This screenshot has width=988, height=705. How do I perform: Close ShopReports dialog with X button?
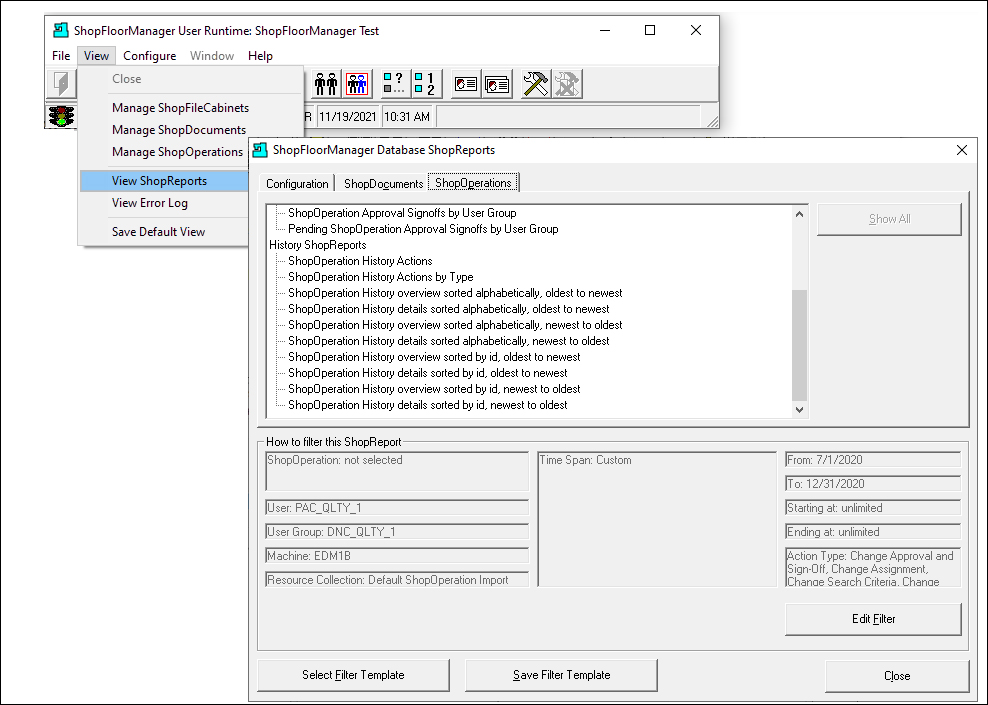(962, 150)
